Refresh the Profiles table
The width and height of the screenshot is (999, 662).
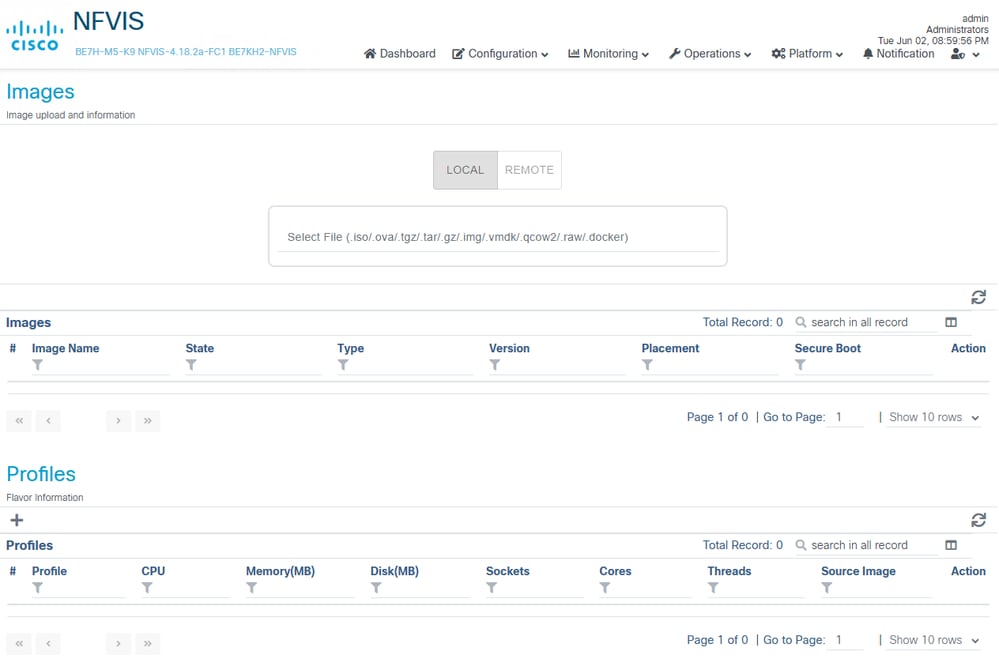pos(979,520)
